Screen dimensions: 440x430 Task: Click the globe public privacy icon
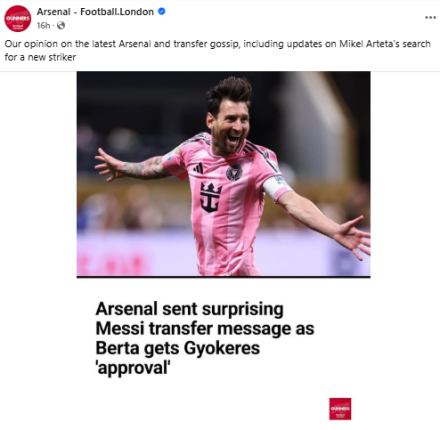click(61, 25)
